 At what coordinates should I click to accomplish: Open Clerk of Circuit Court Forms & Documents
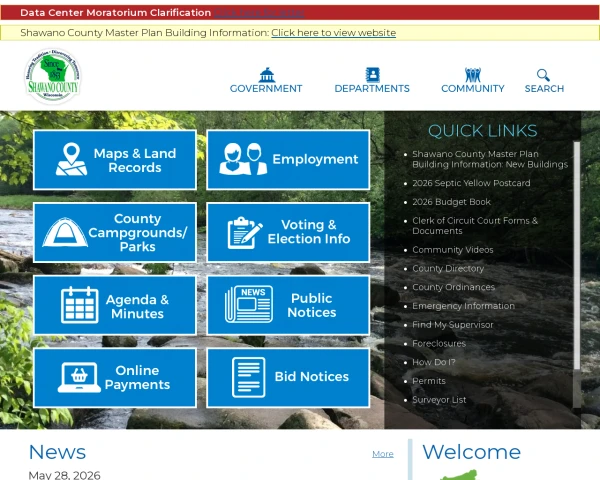(475, 226)
